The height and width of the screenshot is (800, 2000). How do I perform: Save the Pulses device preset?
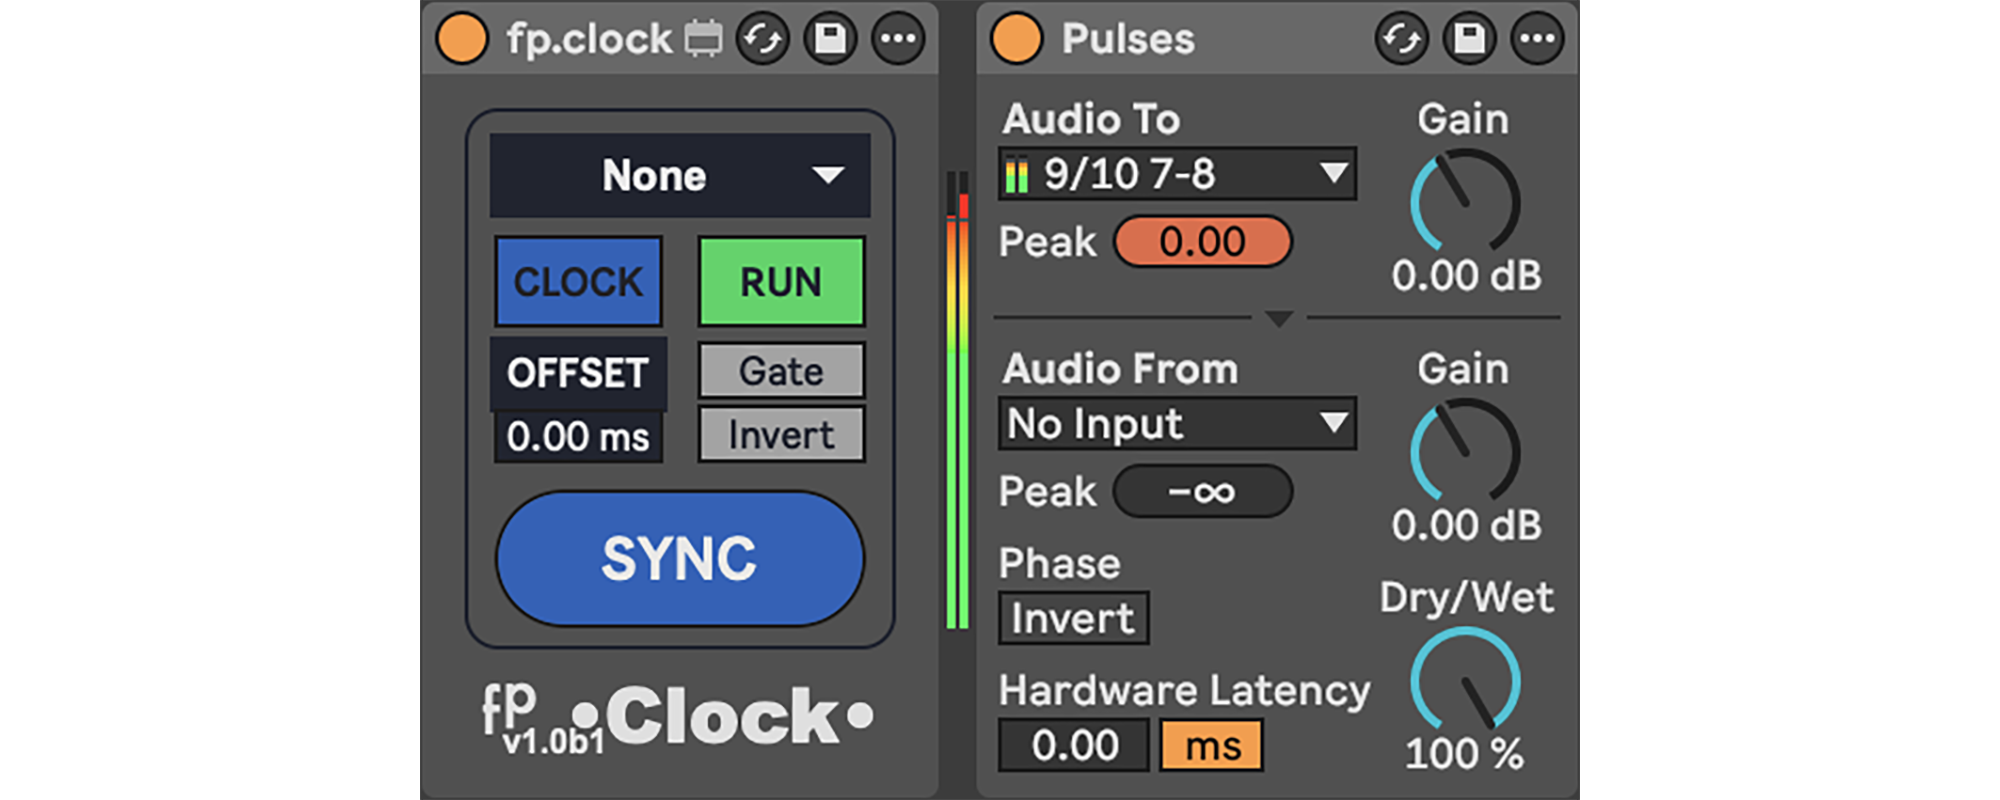tap(1469, 39)
